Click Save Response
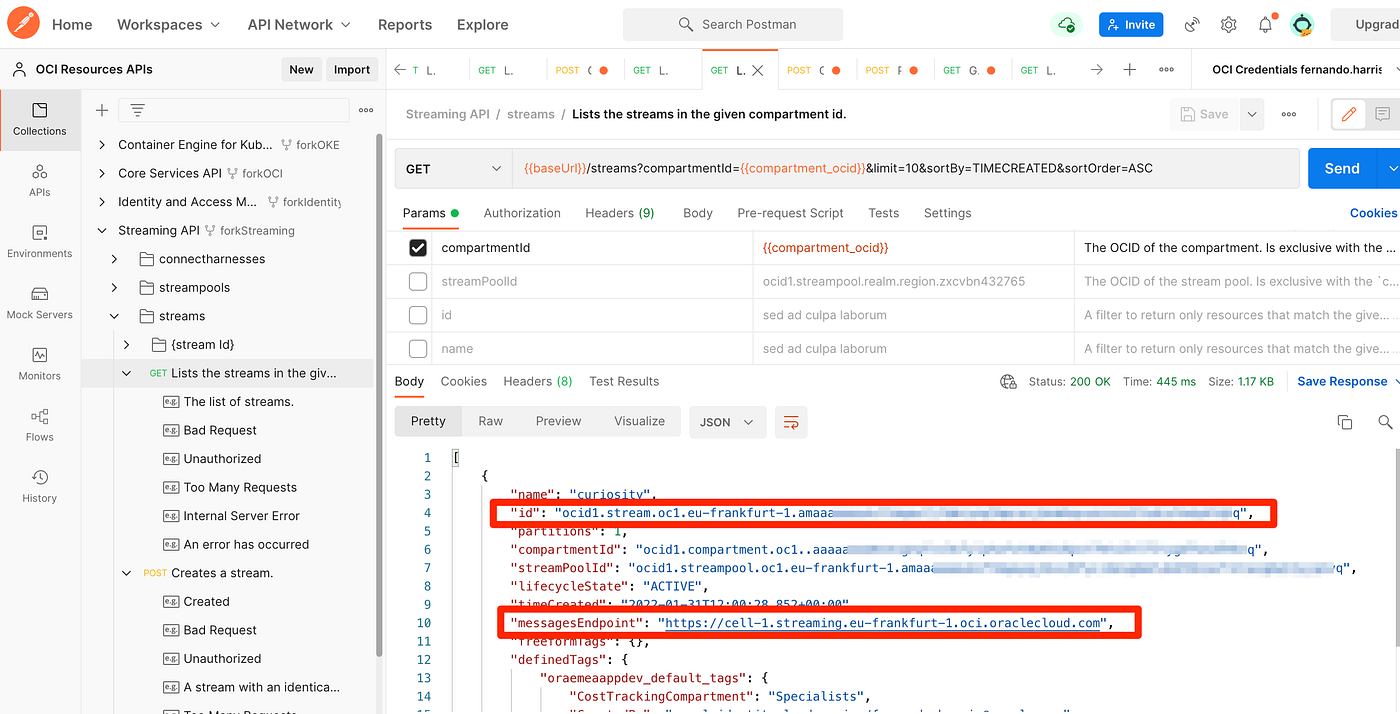Screen dimensions: 1400x714 pyautogui.click(x=1342, y=381)
